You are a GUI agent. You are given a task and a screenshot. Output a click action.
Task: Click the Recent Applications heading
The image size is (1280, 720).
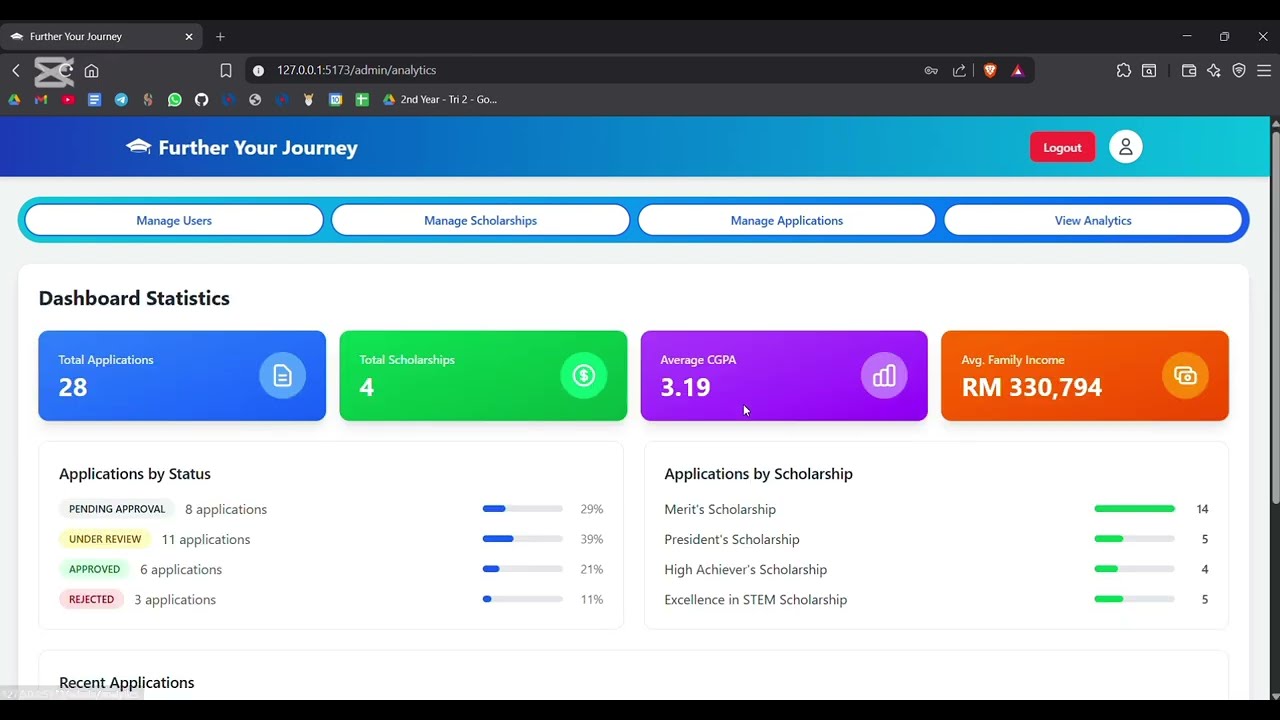127,683
